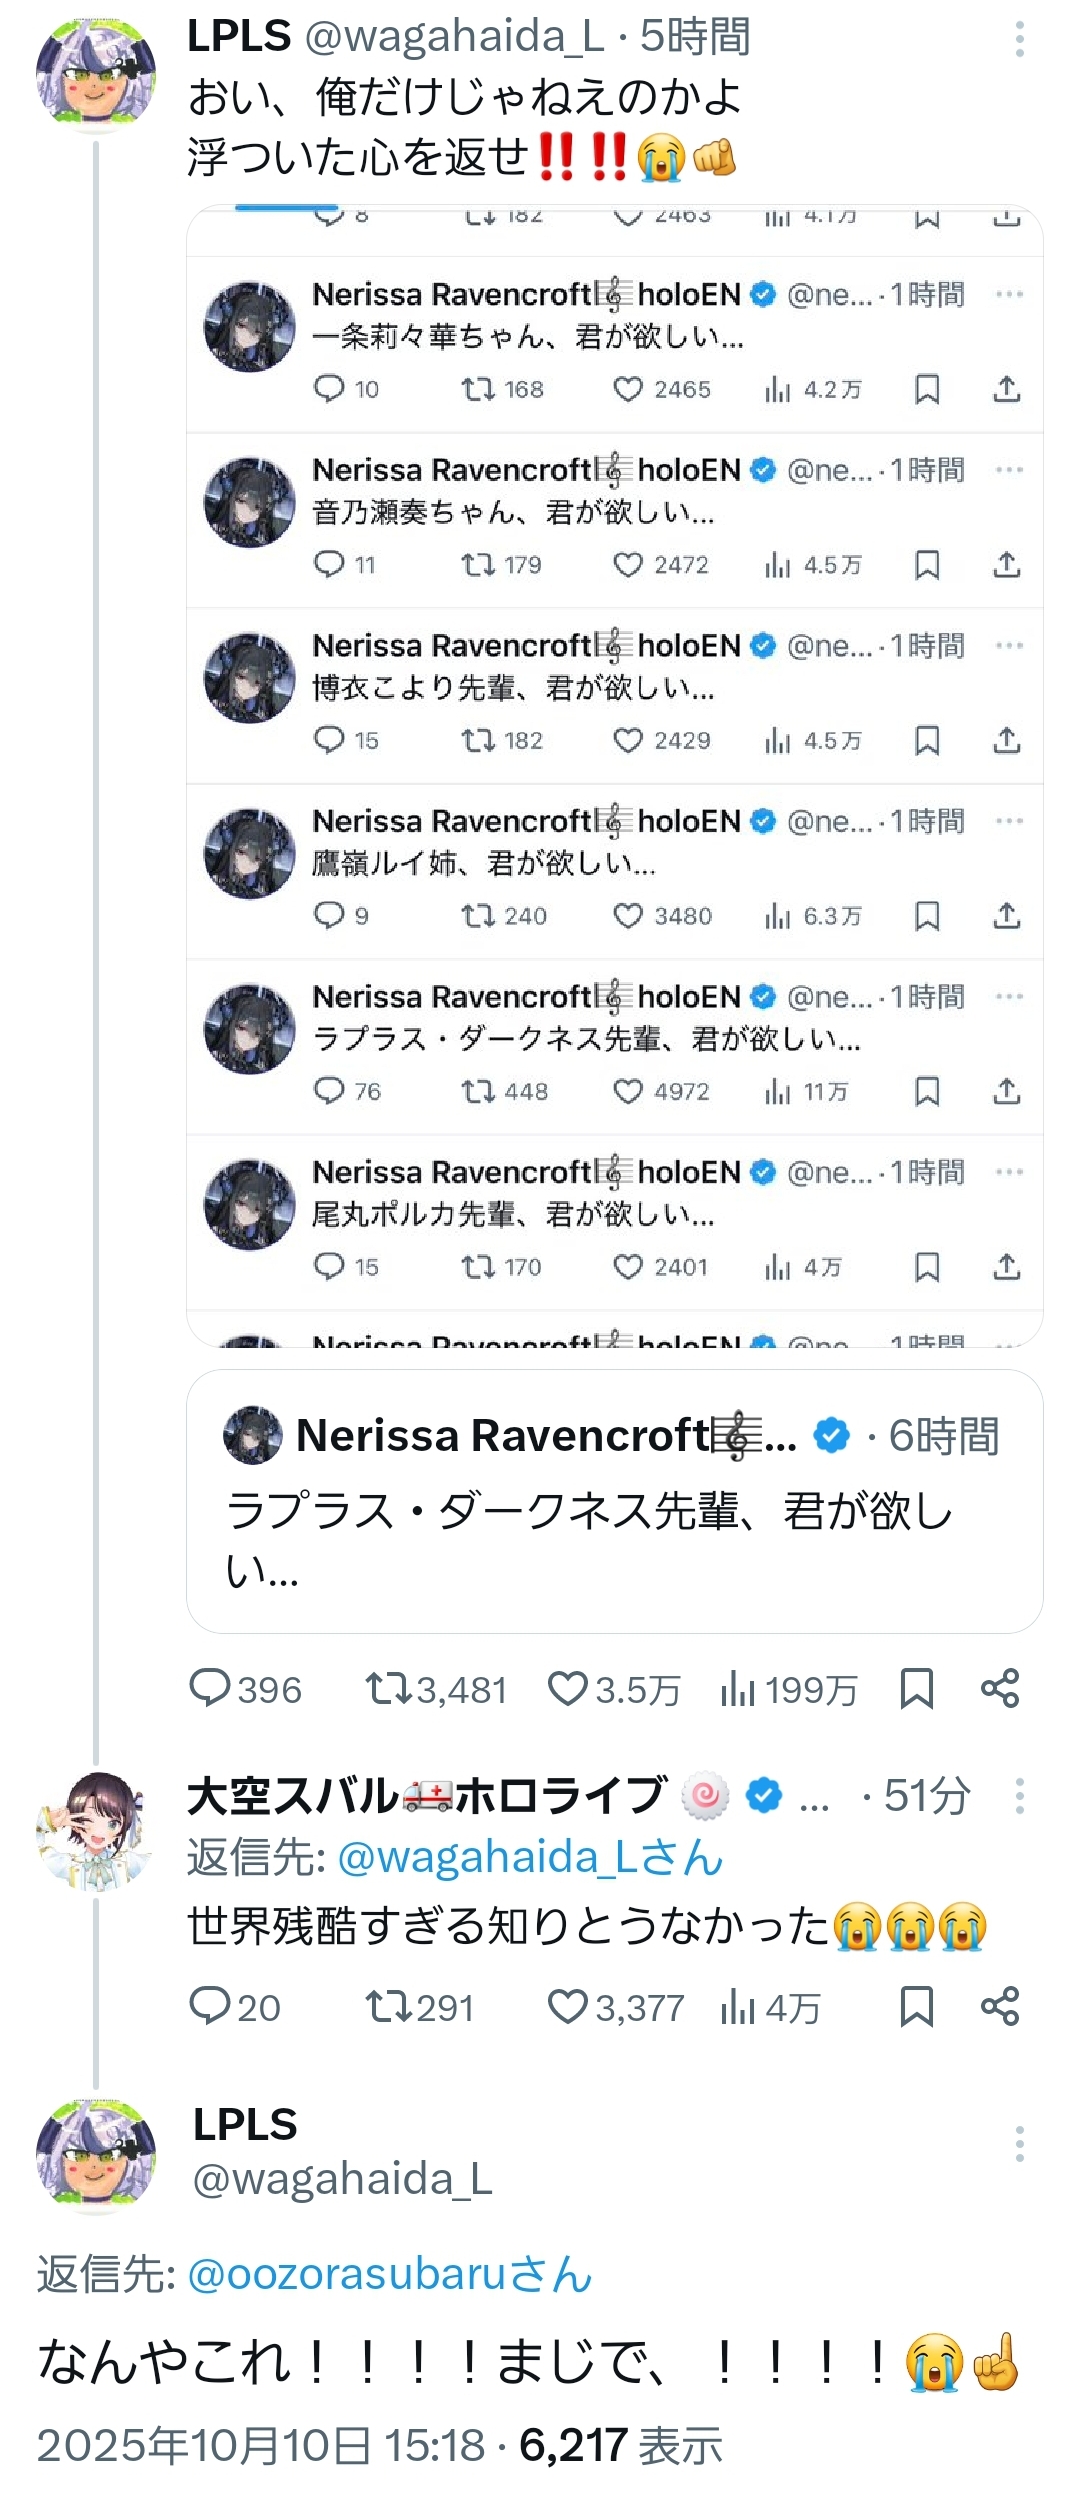This screenshot has width=1079, height=2501.
Task: Open quoted Nerissa Ravencroft post card
Action: pos(614,1501)
